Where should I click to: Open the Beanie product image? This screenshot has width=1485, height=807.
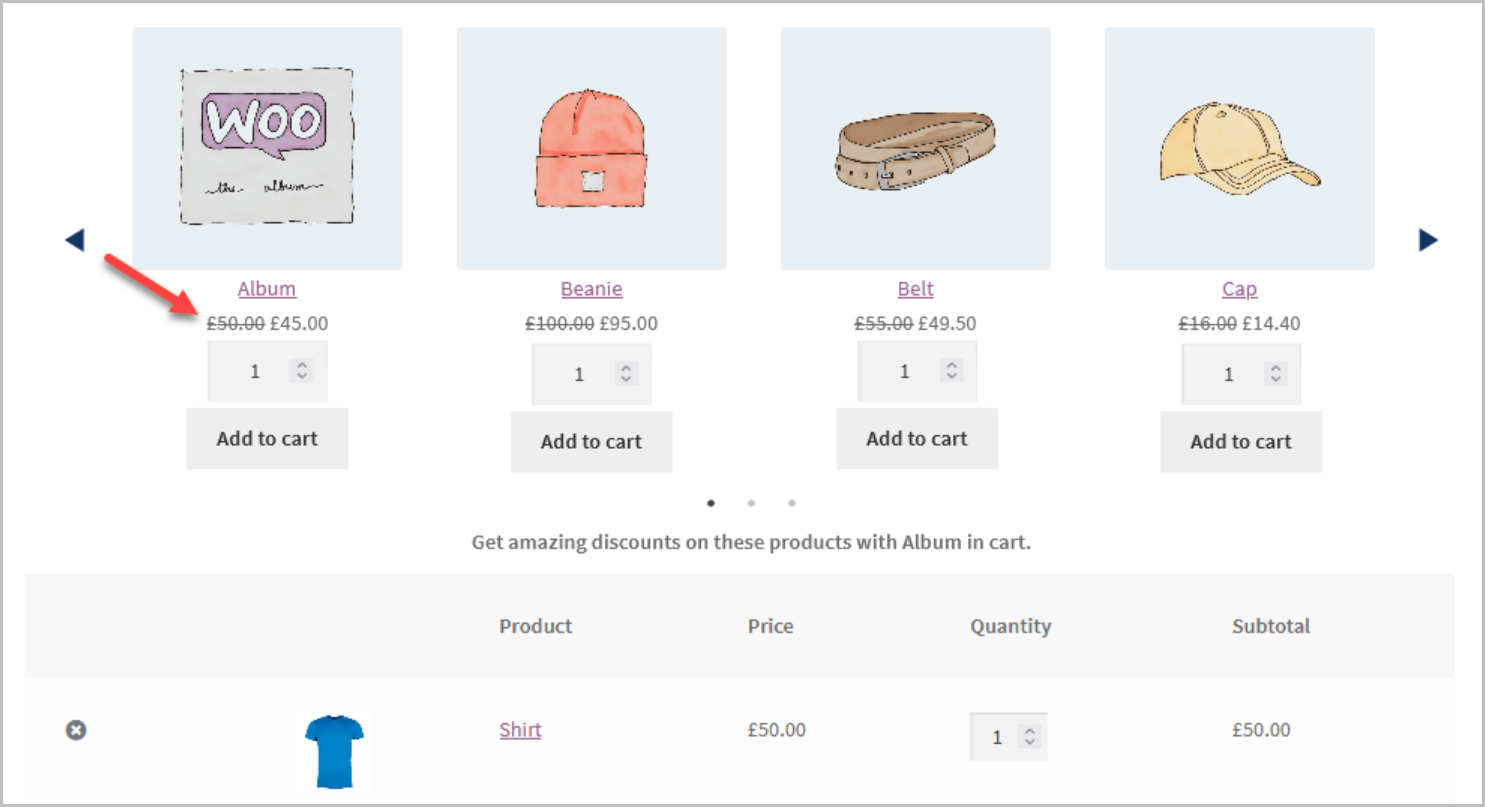point(591,148)
